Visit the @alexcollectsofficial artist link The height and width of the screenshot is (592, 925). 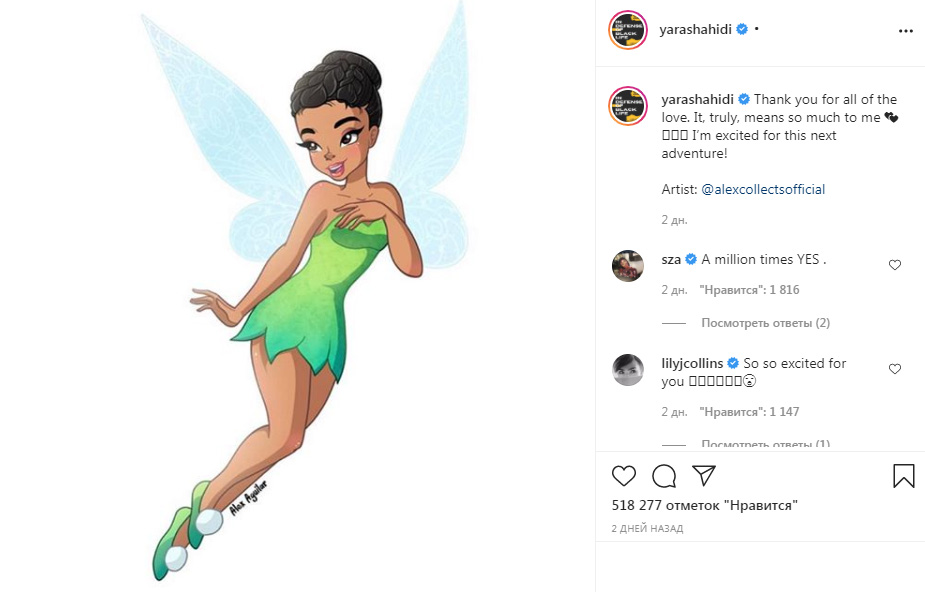point(763,189)
